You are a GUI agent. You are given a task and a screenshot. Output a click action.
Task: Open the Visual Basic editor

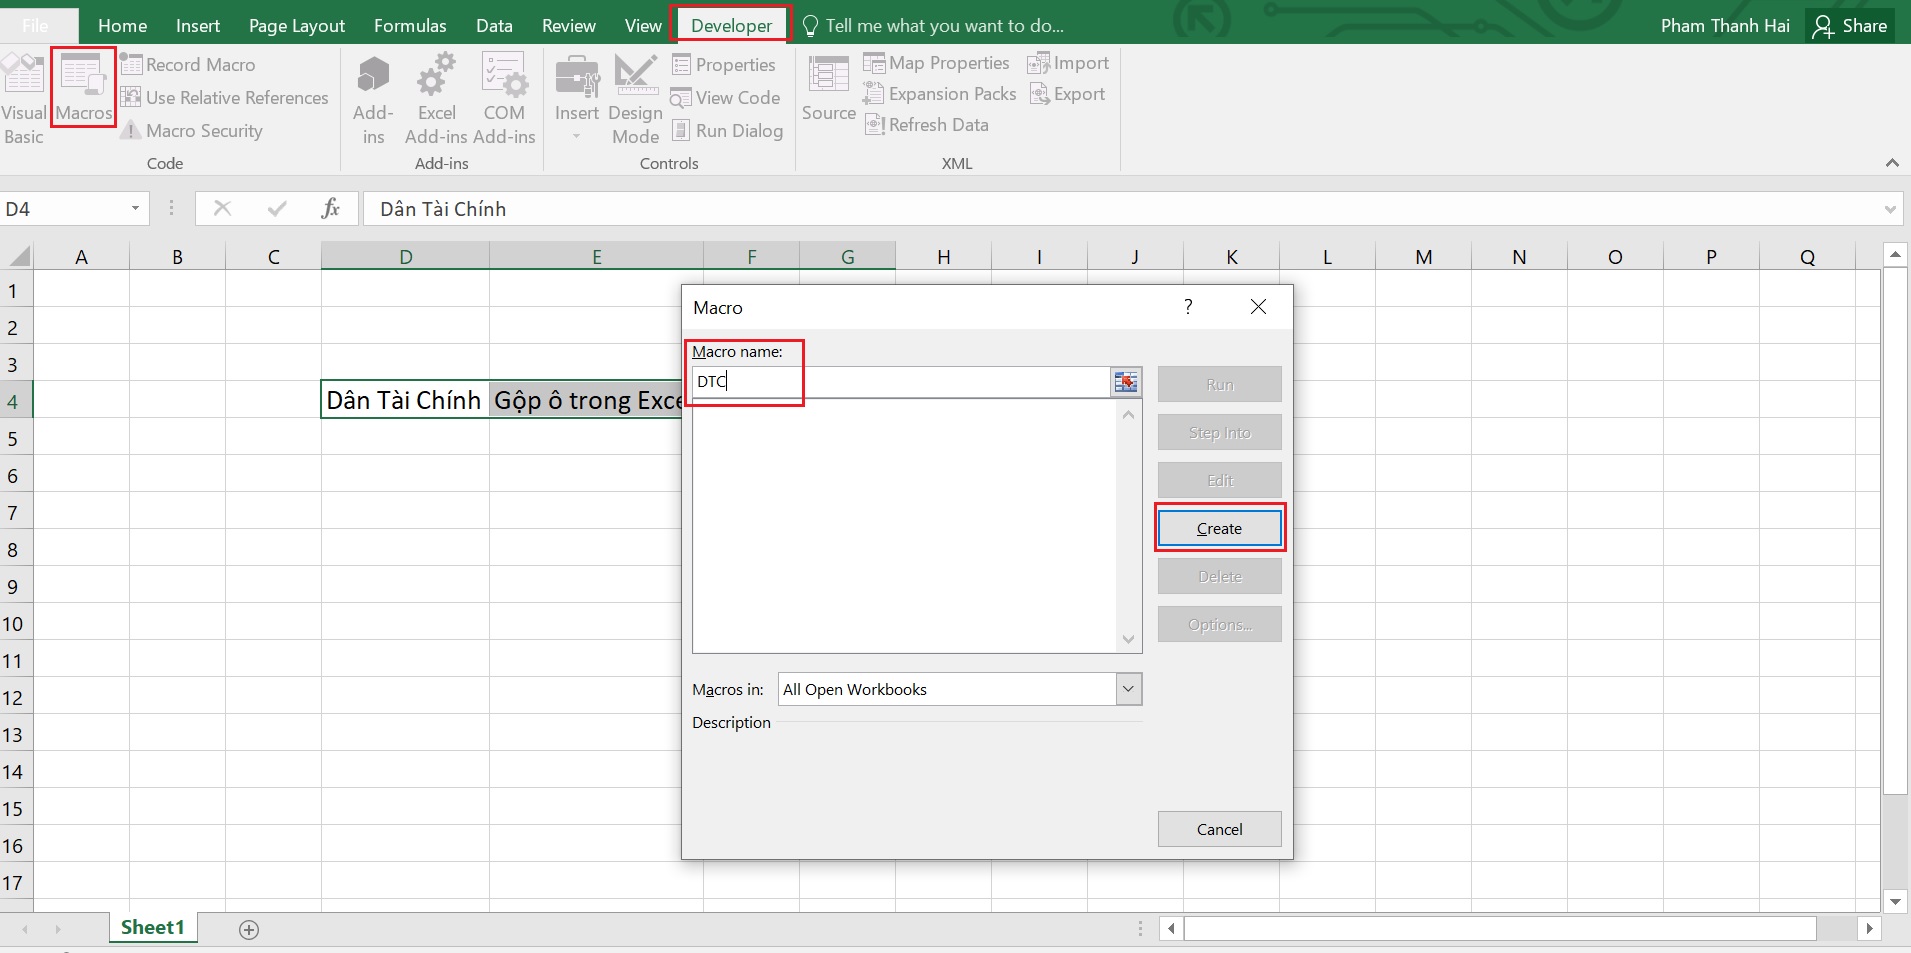click(x=23, y=99)
